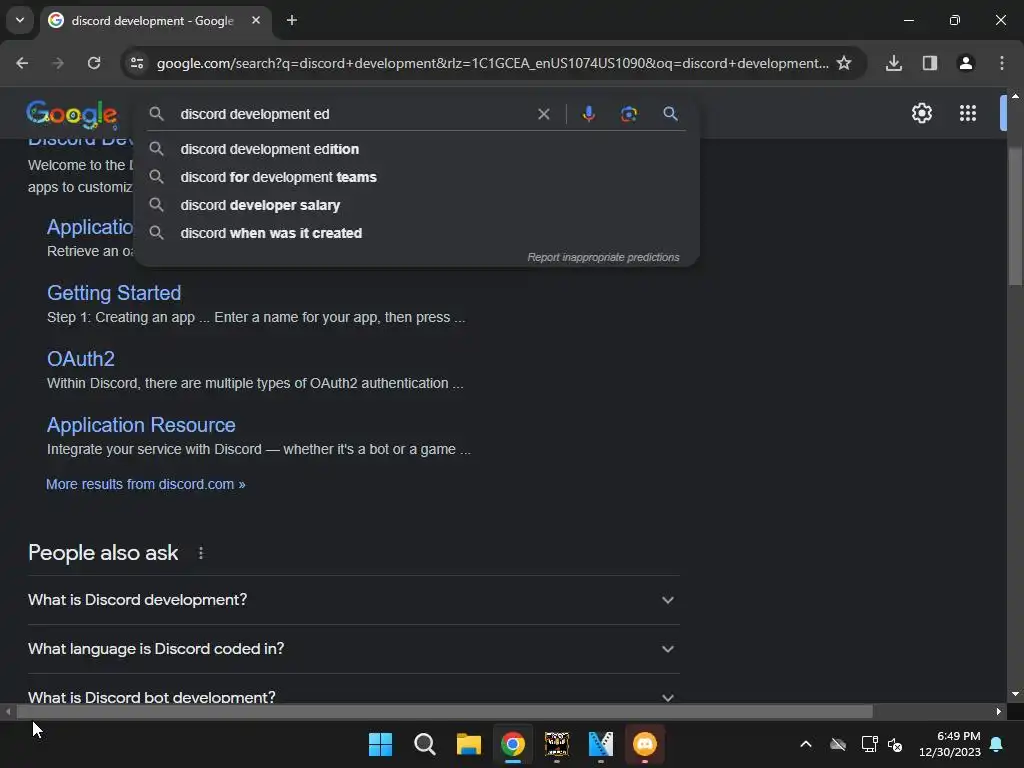Go back to the previous page
This screenshot has height=768, width=1024.
click(22, 63)
